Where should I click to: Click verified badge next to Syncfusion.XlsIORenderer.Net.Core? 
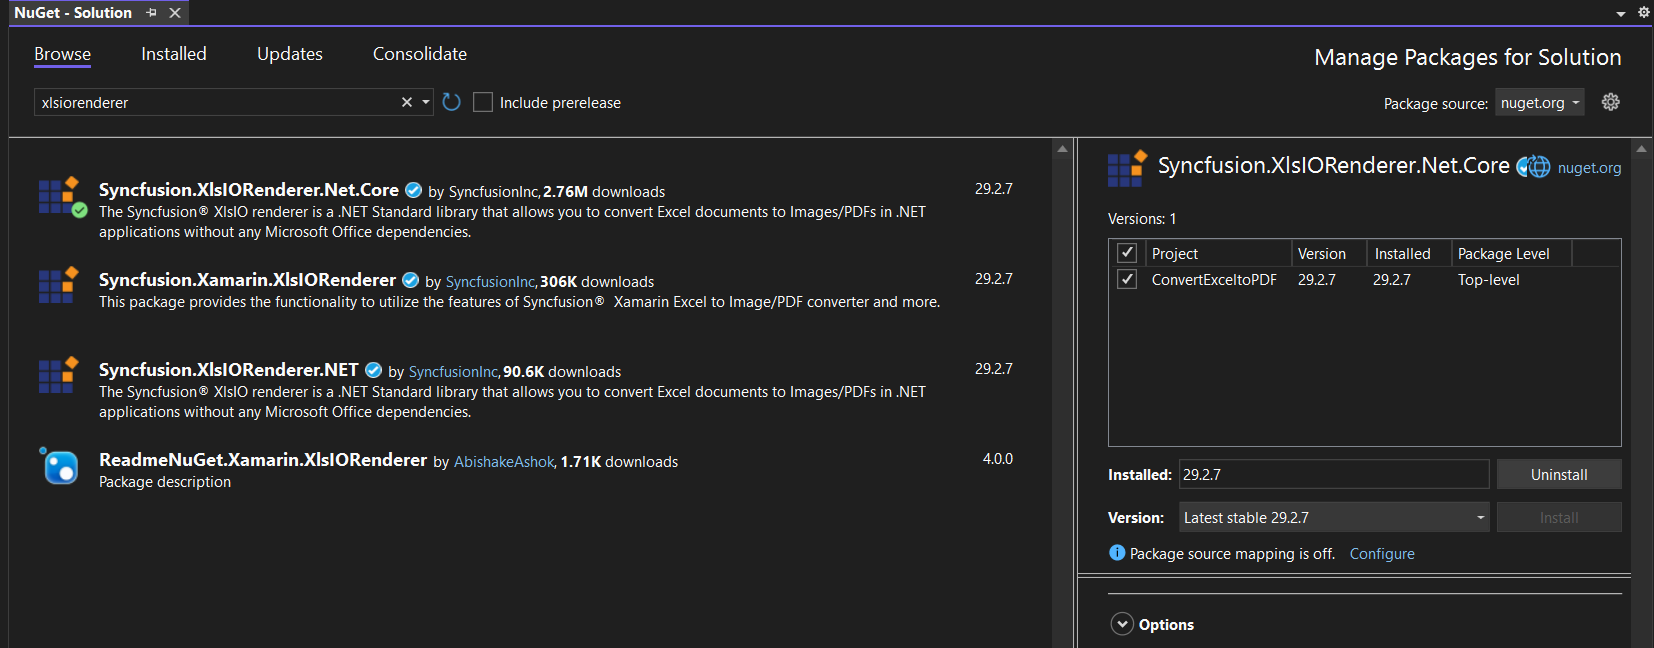pyautogui.click(x=413, y=190)
